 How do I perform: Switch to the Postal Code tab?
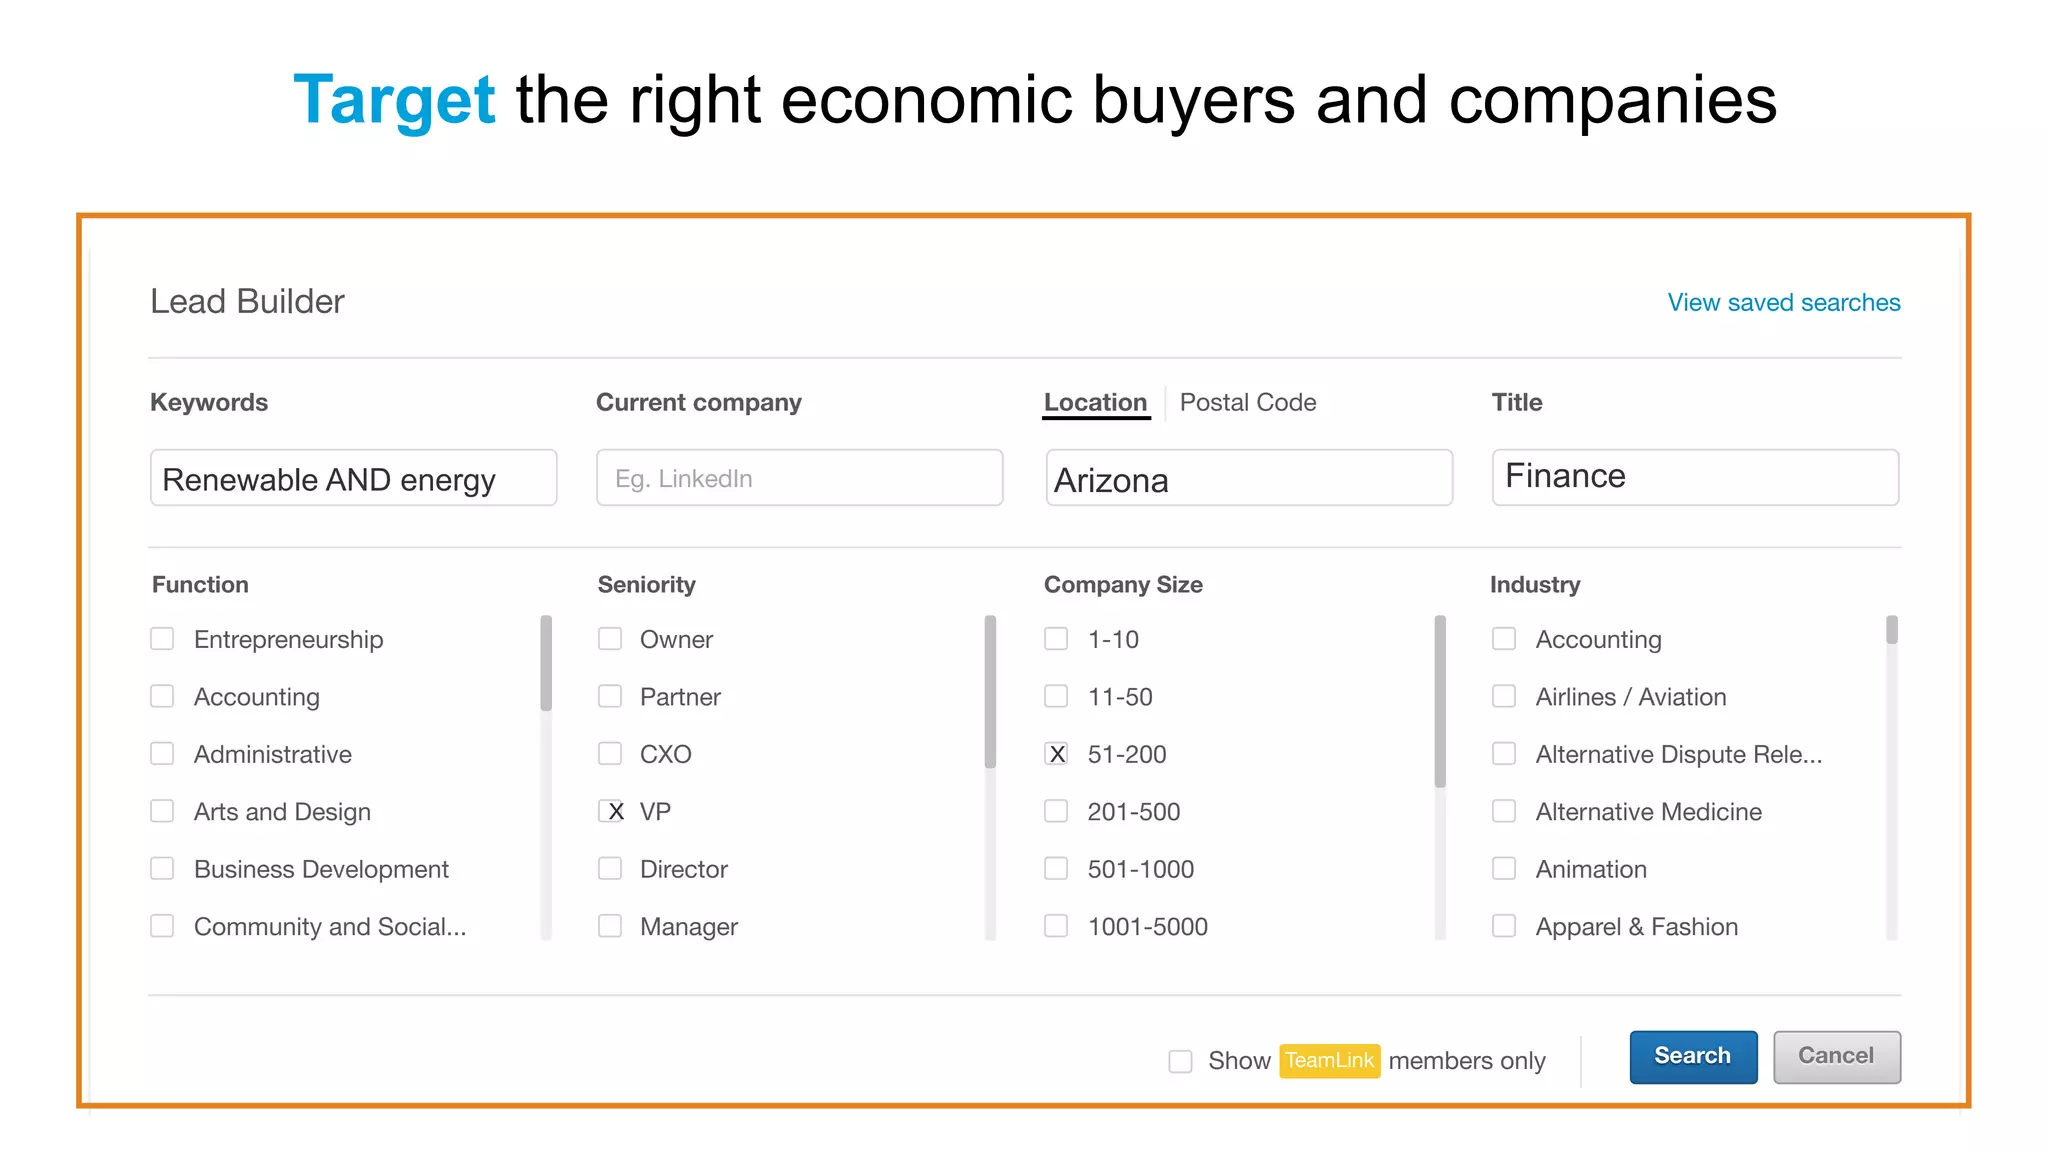(1247, 402)
